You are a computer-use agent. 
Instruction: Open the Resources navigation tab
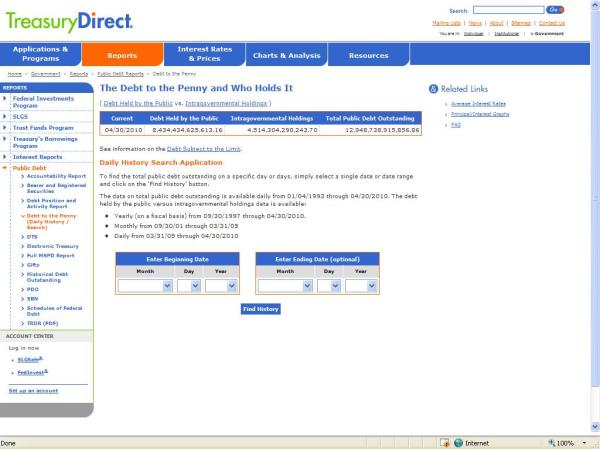368,55
